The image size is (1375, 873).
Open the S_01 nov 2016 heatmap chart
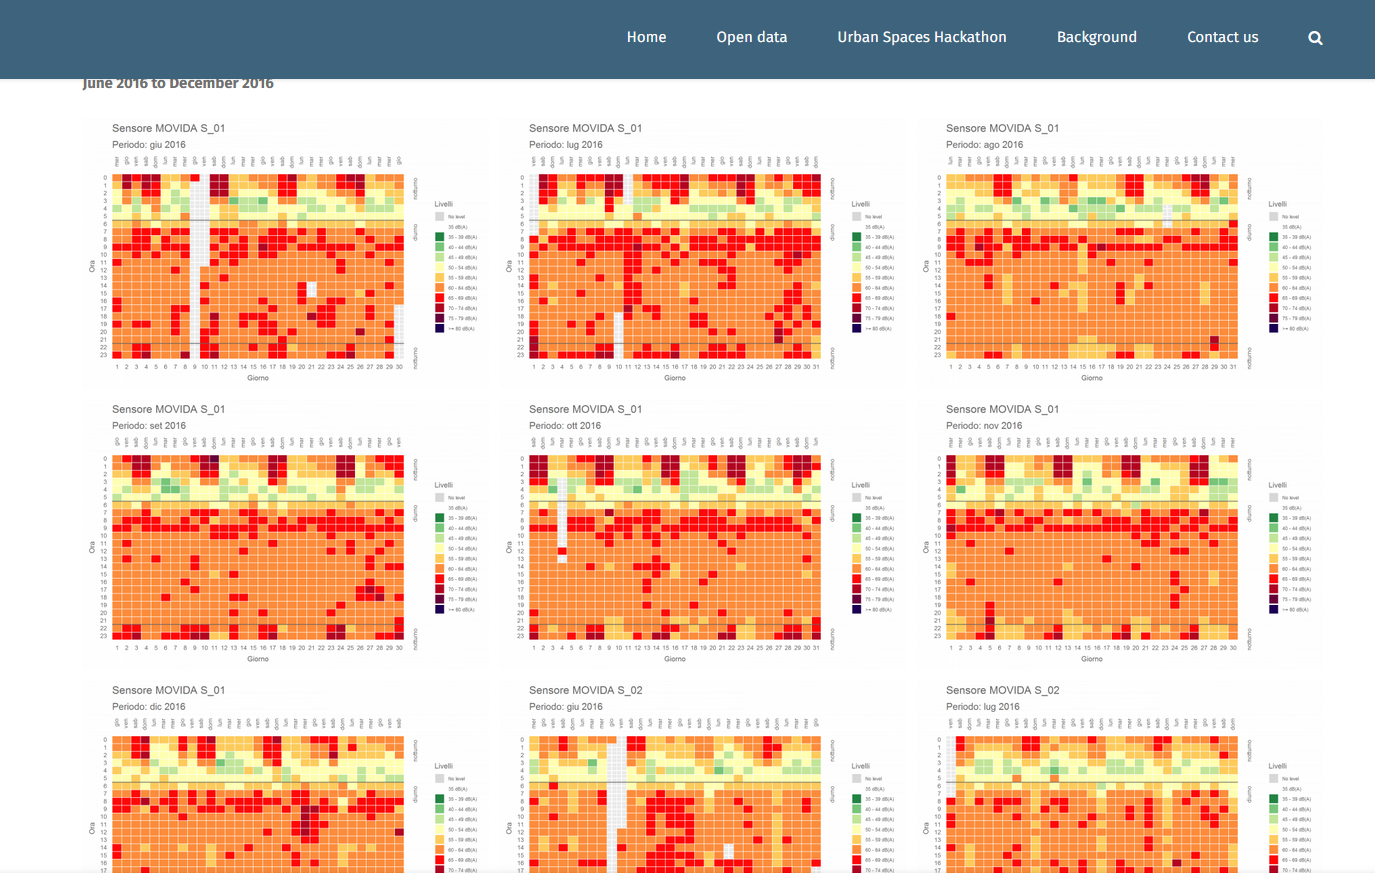[1092, 547]
